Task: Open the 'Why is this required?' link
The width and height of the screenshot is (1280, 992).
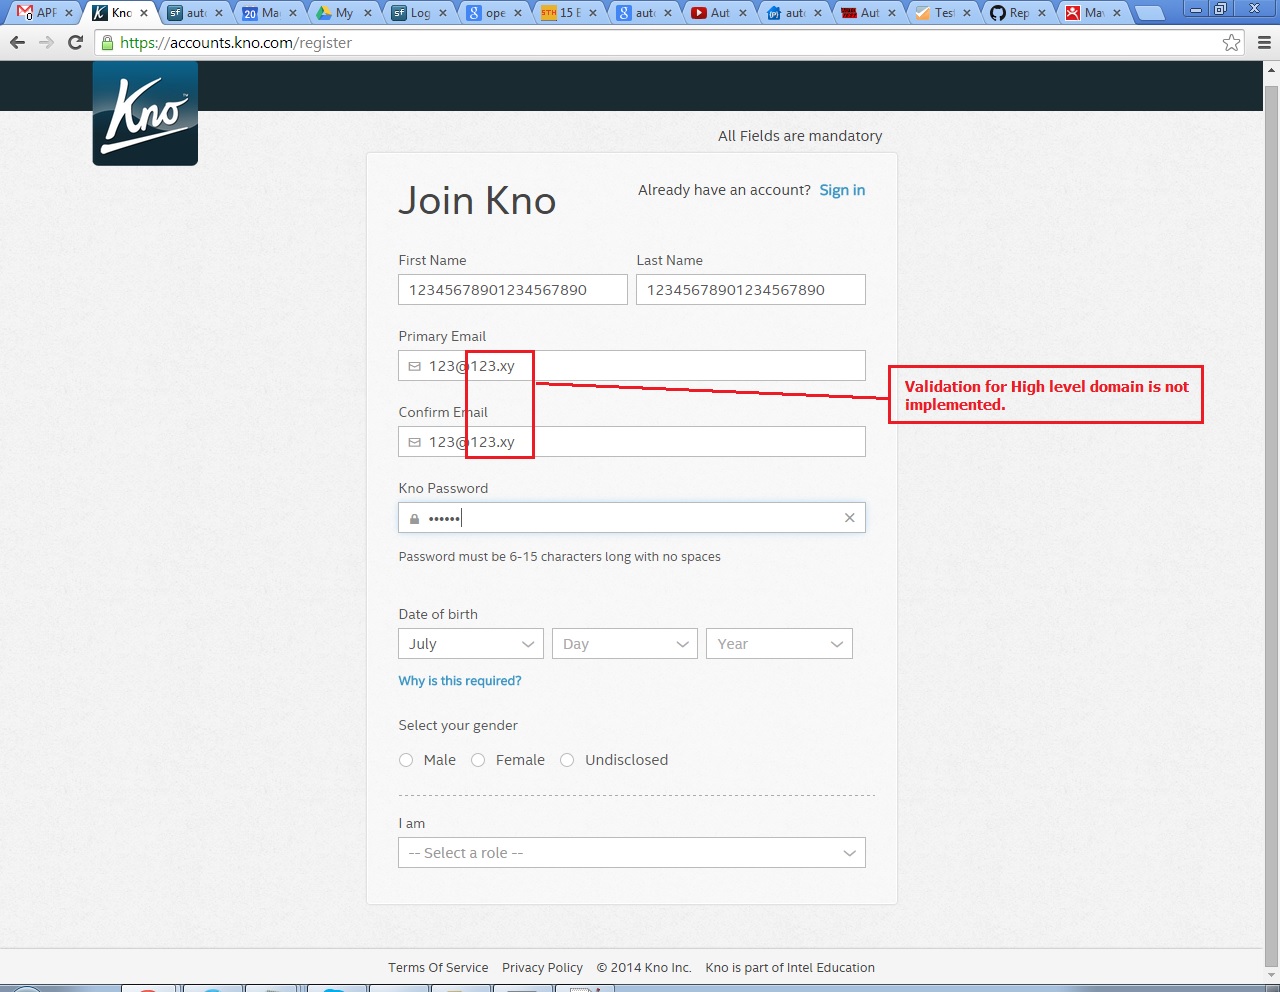Action: [460, 681]
